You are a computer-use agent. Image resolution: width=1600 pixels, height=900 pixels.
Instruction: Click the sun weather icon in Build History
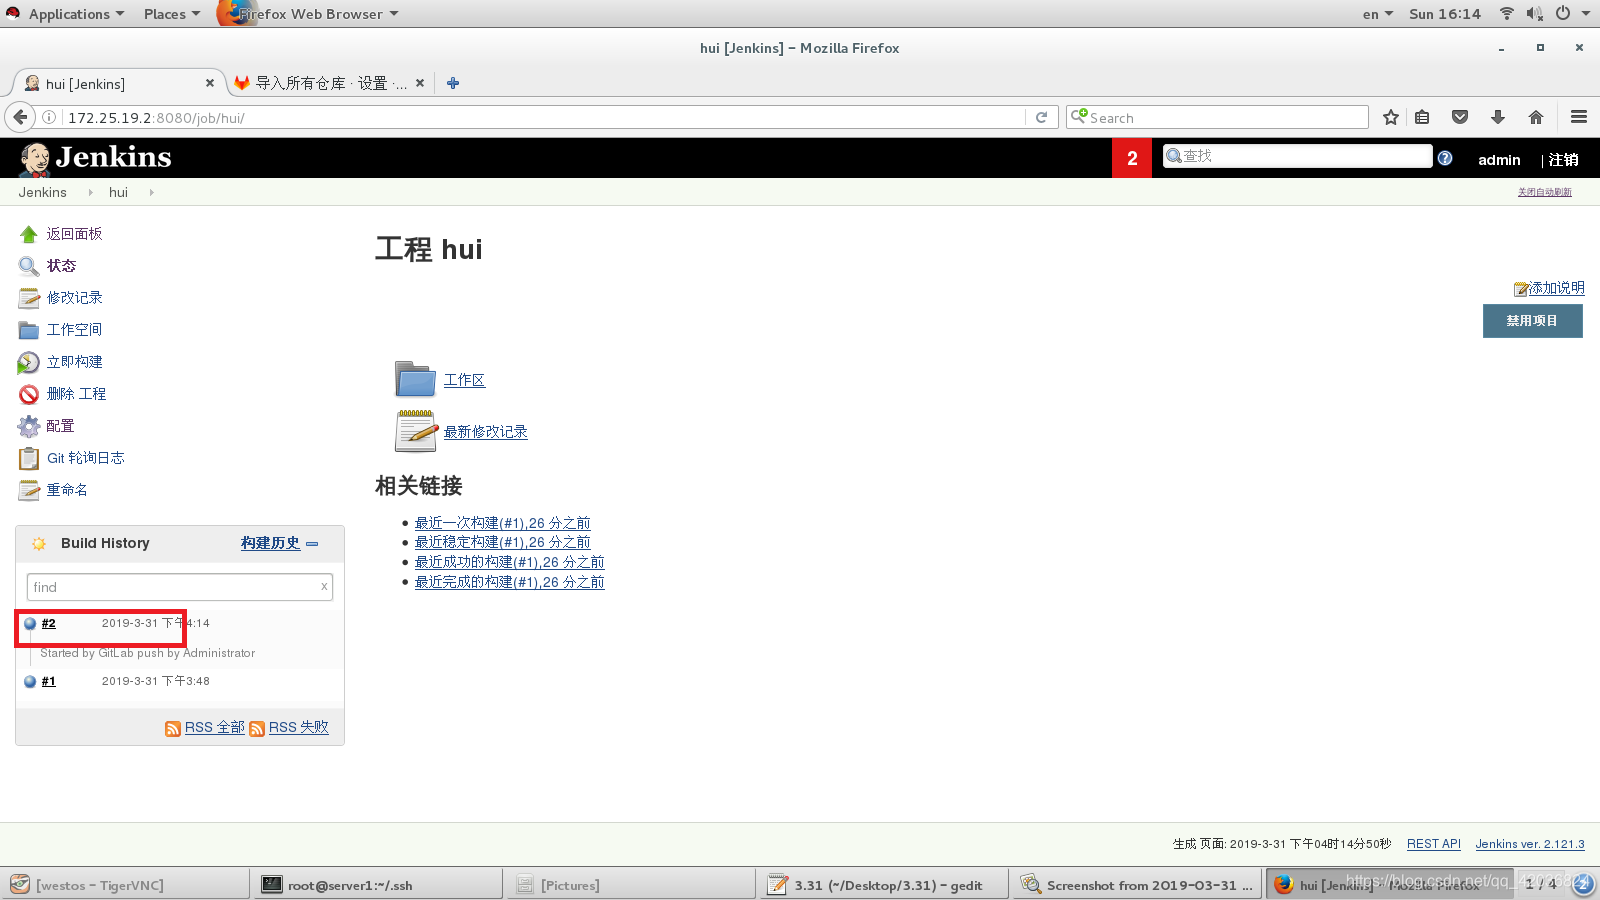(x=39, y=544)
